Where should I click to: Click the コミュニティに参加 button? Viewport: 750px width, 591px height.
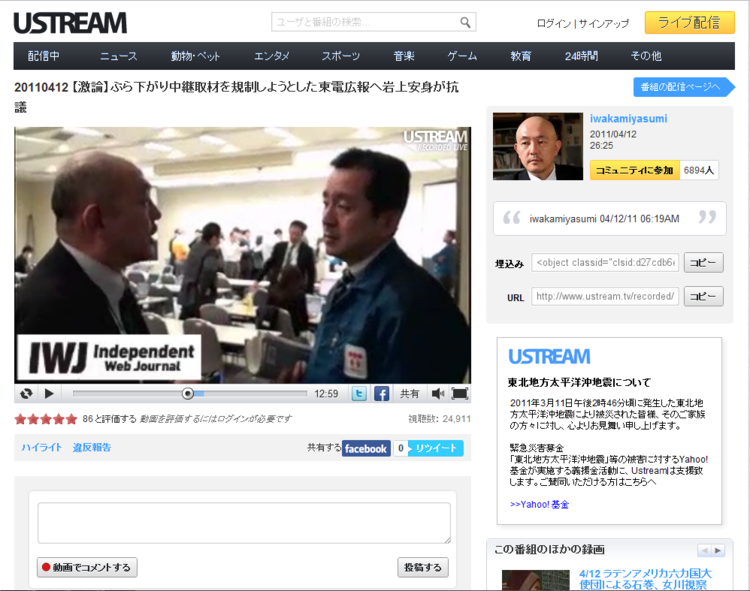click(634, 170)
